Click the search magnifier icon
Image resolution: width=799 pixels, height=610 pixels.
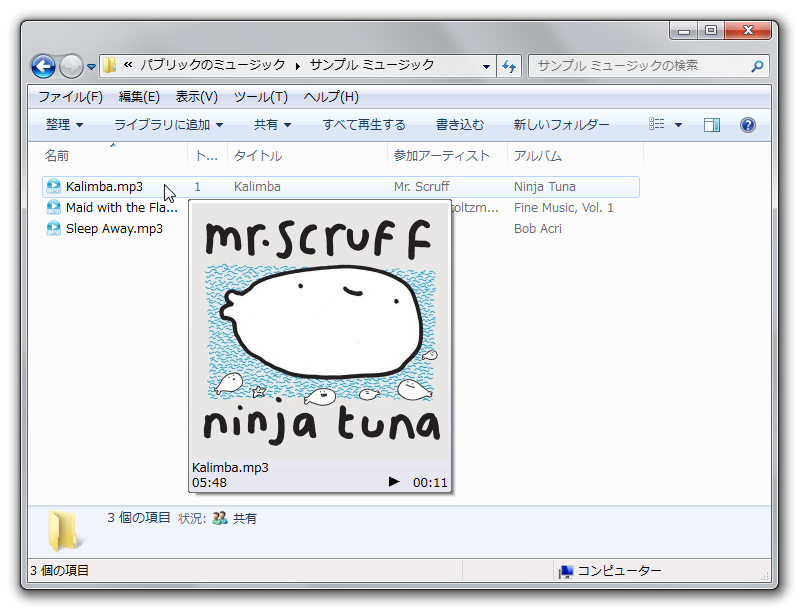pyautogui.click(x=757, y=66)
